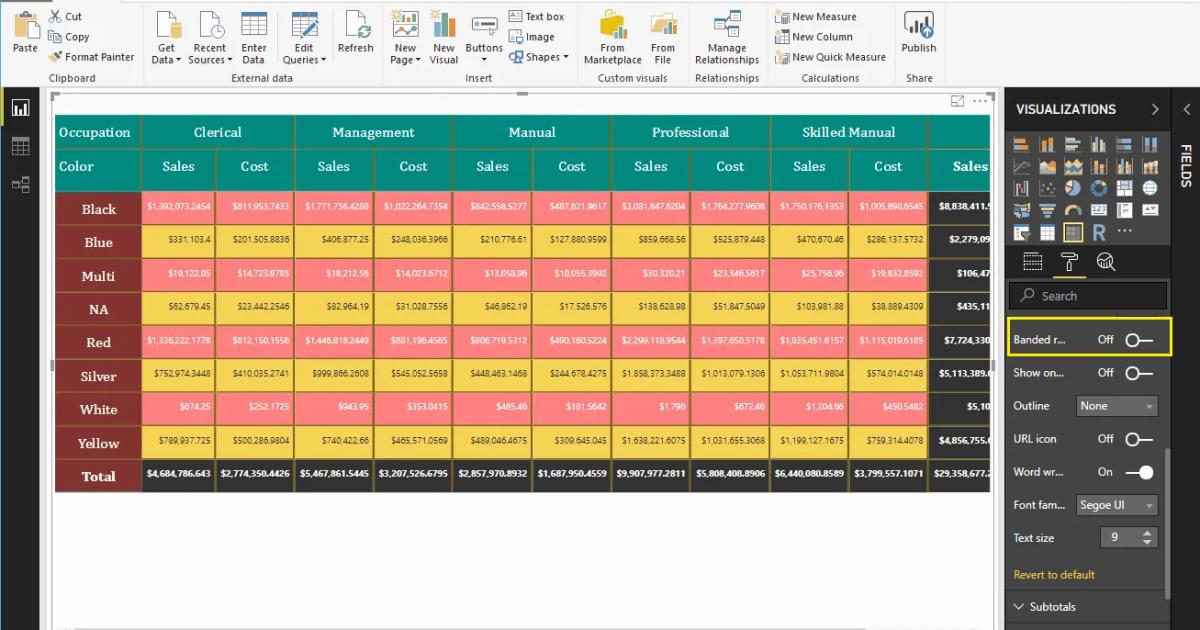Select the donut chart visualization icon
Viewport: 1200px width, 630px height.
click(1098, 188)
